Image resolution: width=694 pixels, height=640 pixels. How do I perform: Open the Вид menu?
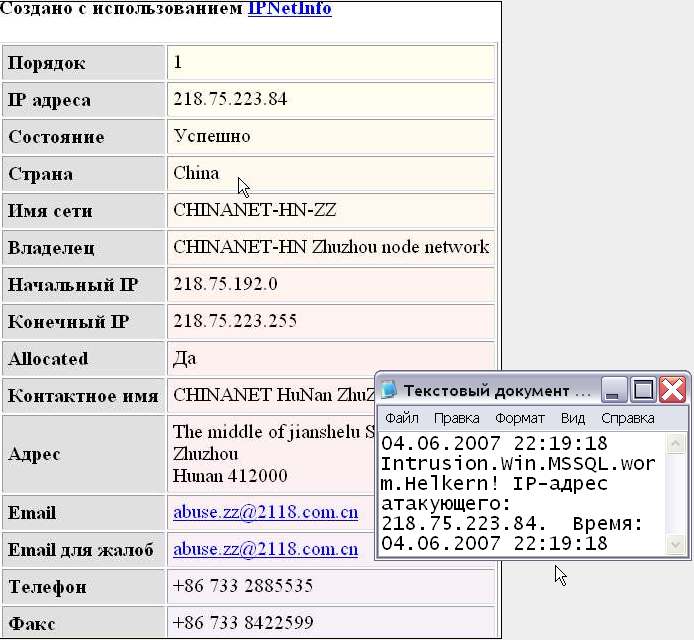[x=573, y=418]
